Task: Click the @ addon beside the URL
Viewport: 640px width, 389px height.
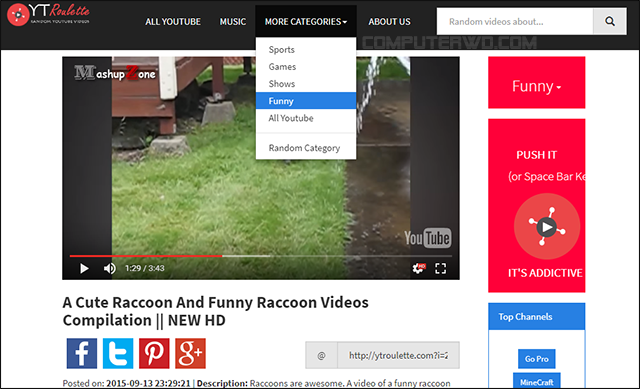Action: click(322, 355)
